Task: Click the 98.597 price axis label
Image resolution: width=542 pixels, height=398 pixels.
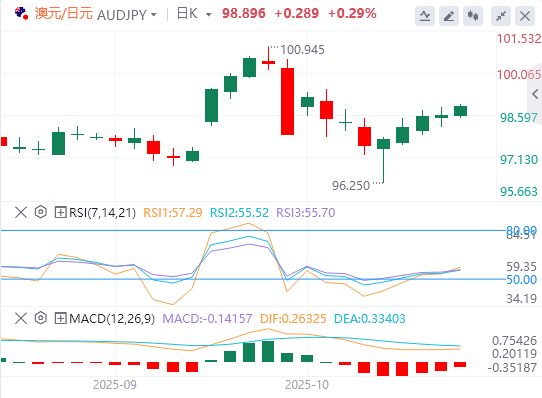Action: coord(519,118)
